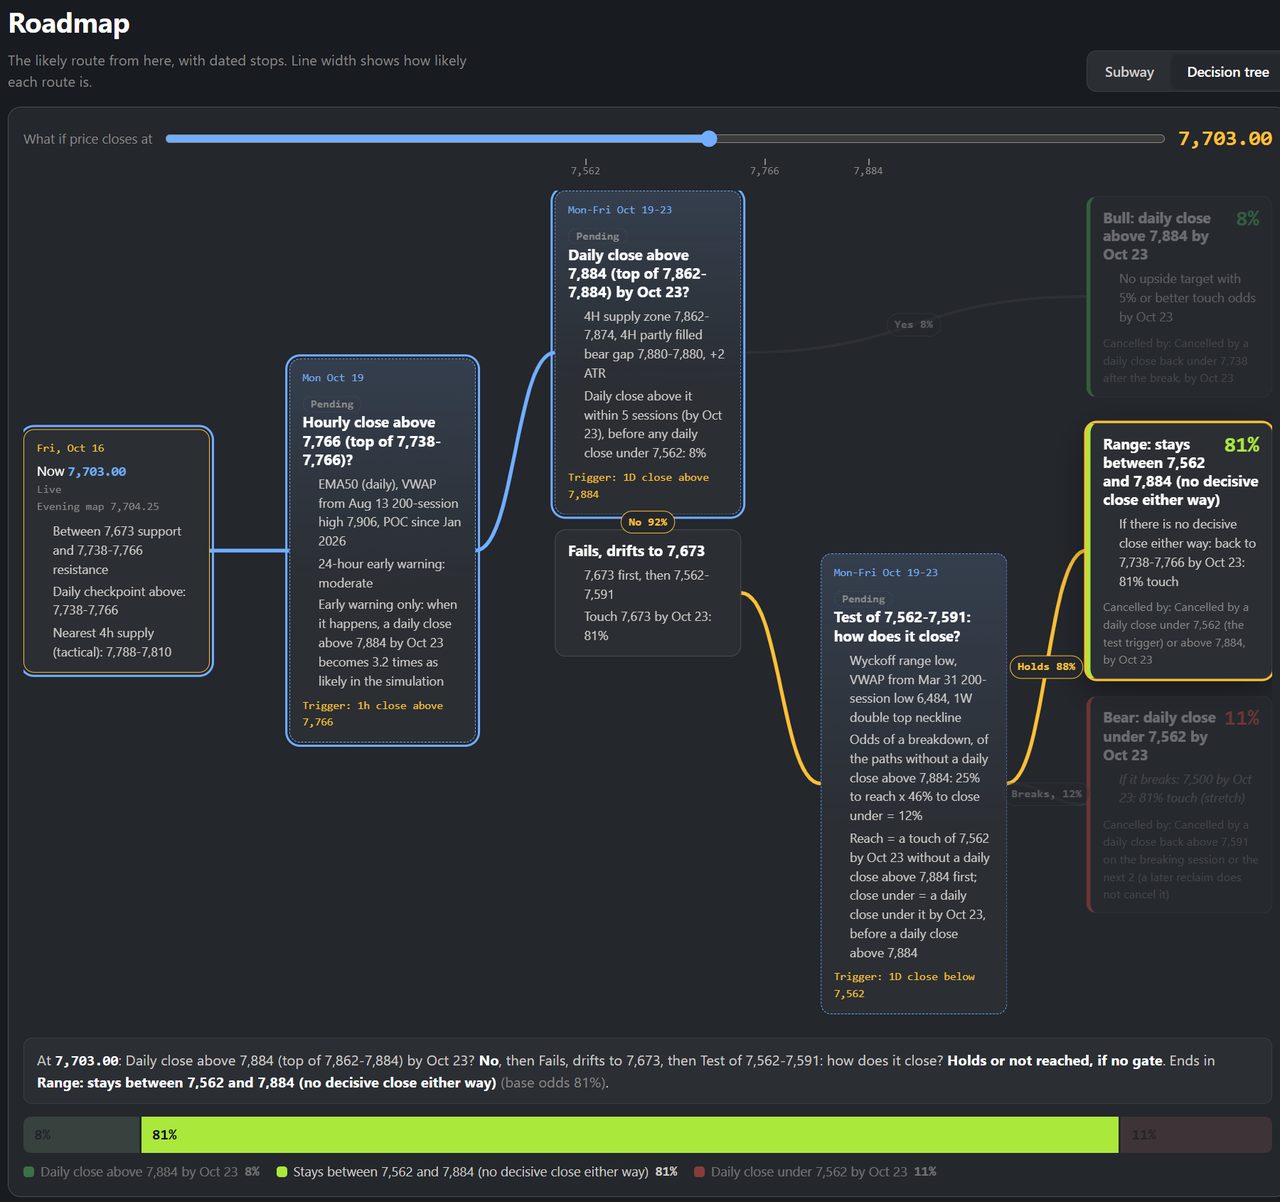The width and height of the screenshot is (1280, 1202).
Task: Switch to the Decision tree view tab
Action: coord(1227,72)
